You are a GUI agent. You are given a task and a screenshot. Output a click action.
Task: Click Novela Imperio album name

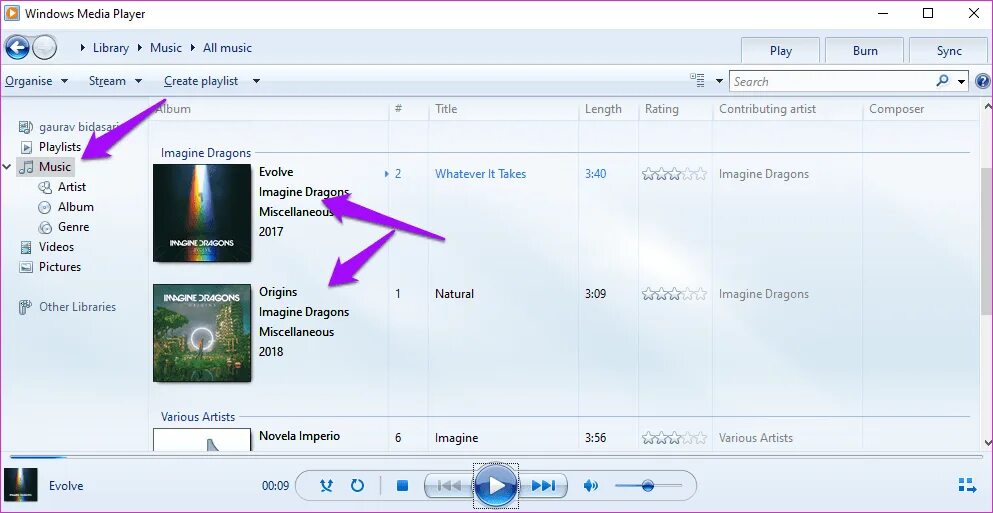pyautogui.click(x=300, y=436)
